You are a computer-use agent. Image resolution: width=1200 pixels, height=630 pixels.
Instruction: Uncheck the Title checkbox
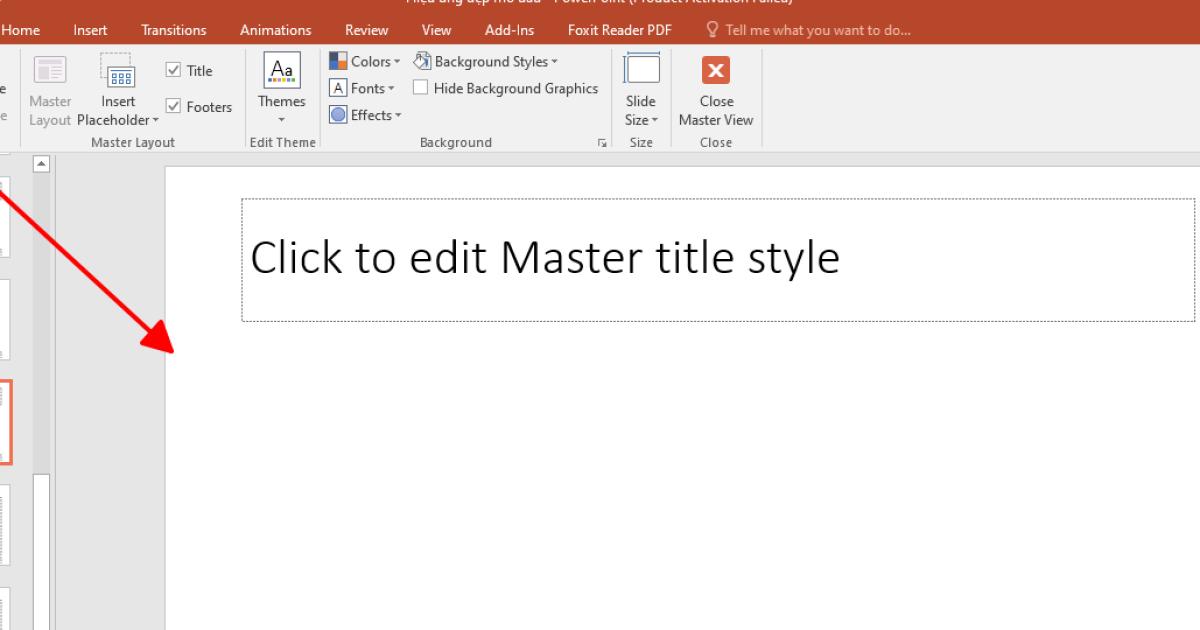pyautogui.click(x=174, y=70)
